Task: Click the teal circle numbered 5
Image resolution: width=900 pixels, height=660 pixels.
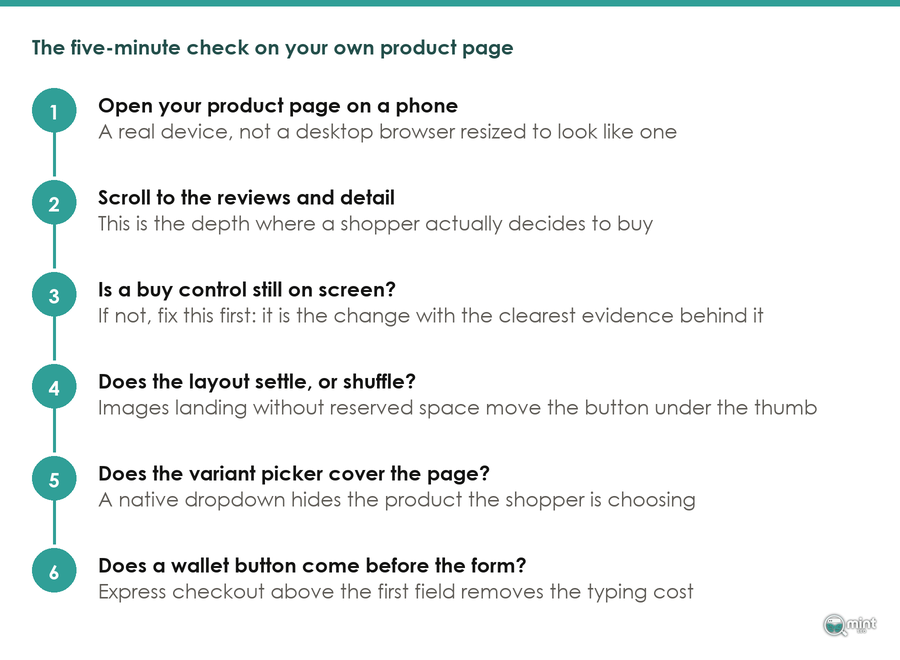Action: coord(54,479)
